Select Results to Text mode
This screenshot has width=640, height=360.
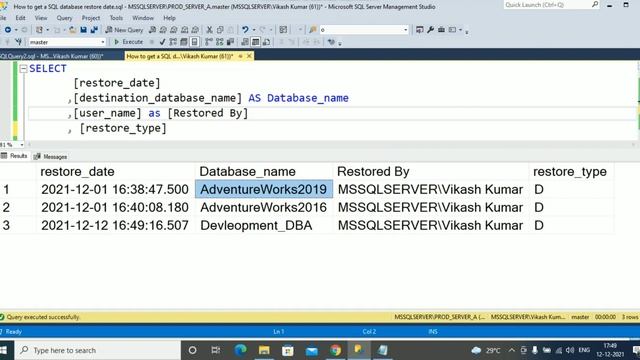[245, 42]
